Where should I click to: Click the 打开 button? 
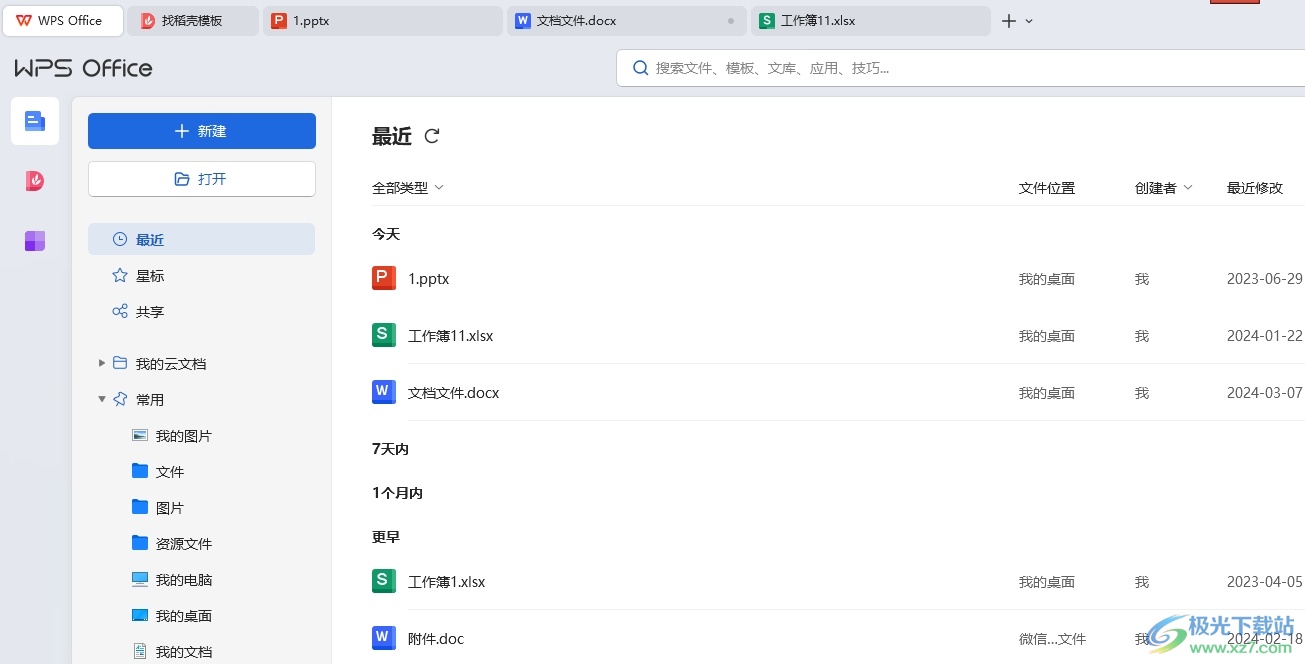(x=202, y=179)
